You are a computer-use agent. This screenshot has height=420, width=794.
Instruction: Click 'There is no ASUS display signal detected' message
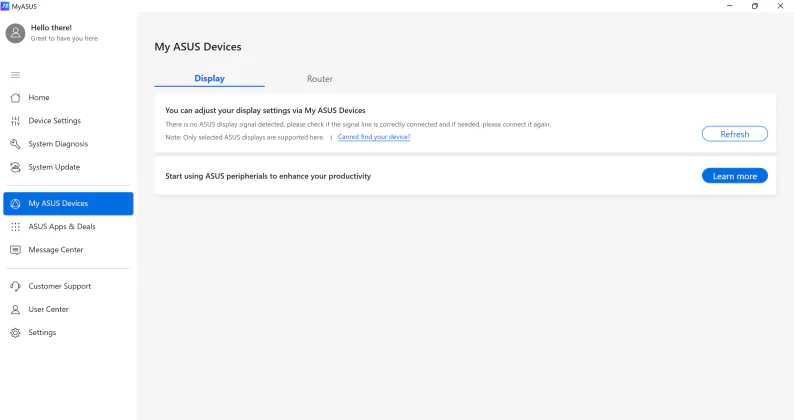tap(358, 124)
